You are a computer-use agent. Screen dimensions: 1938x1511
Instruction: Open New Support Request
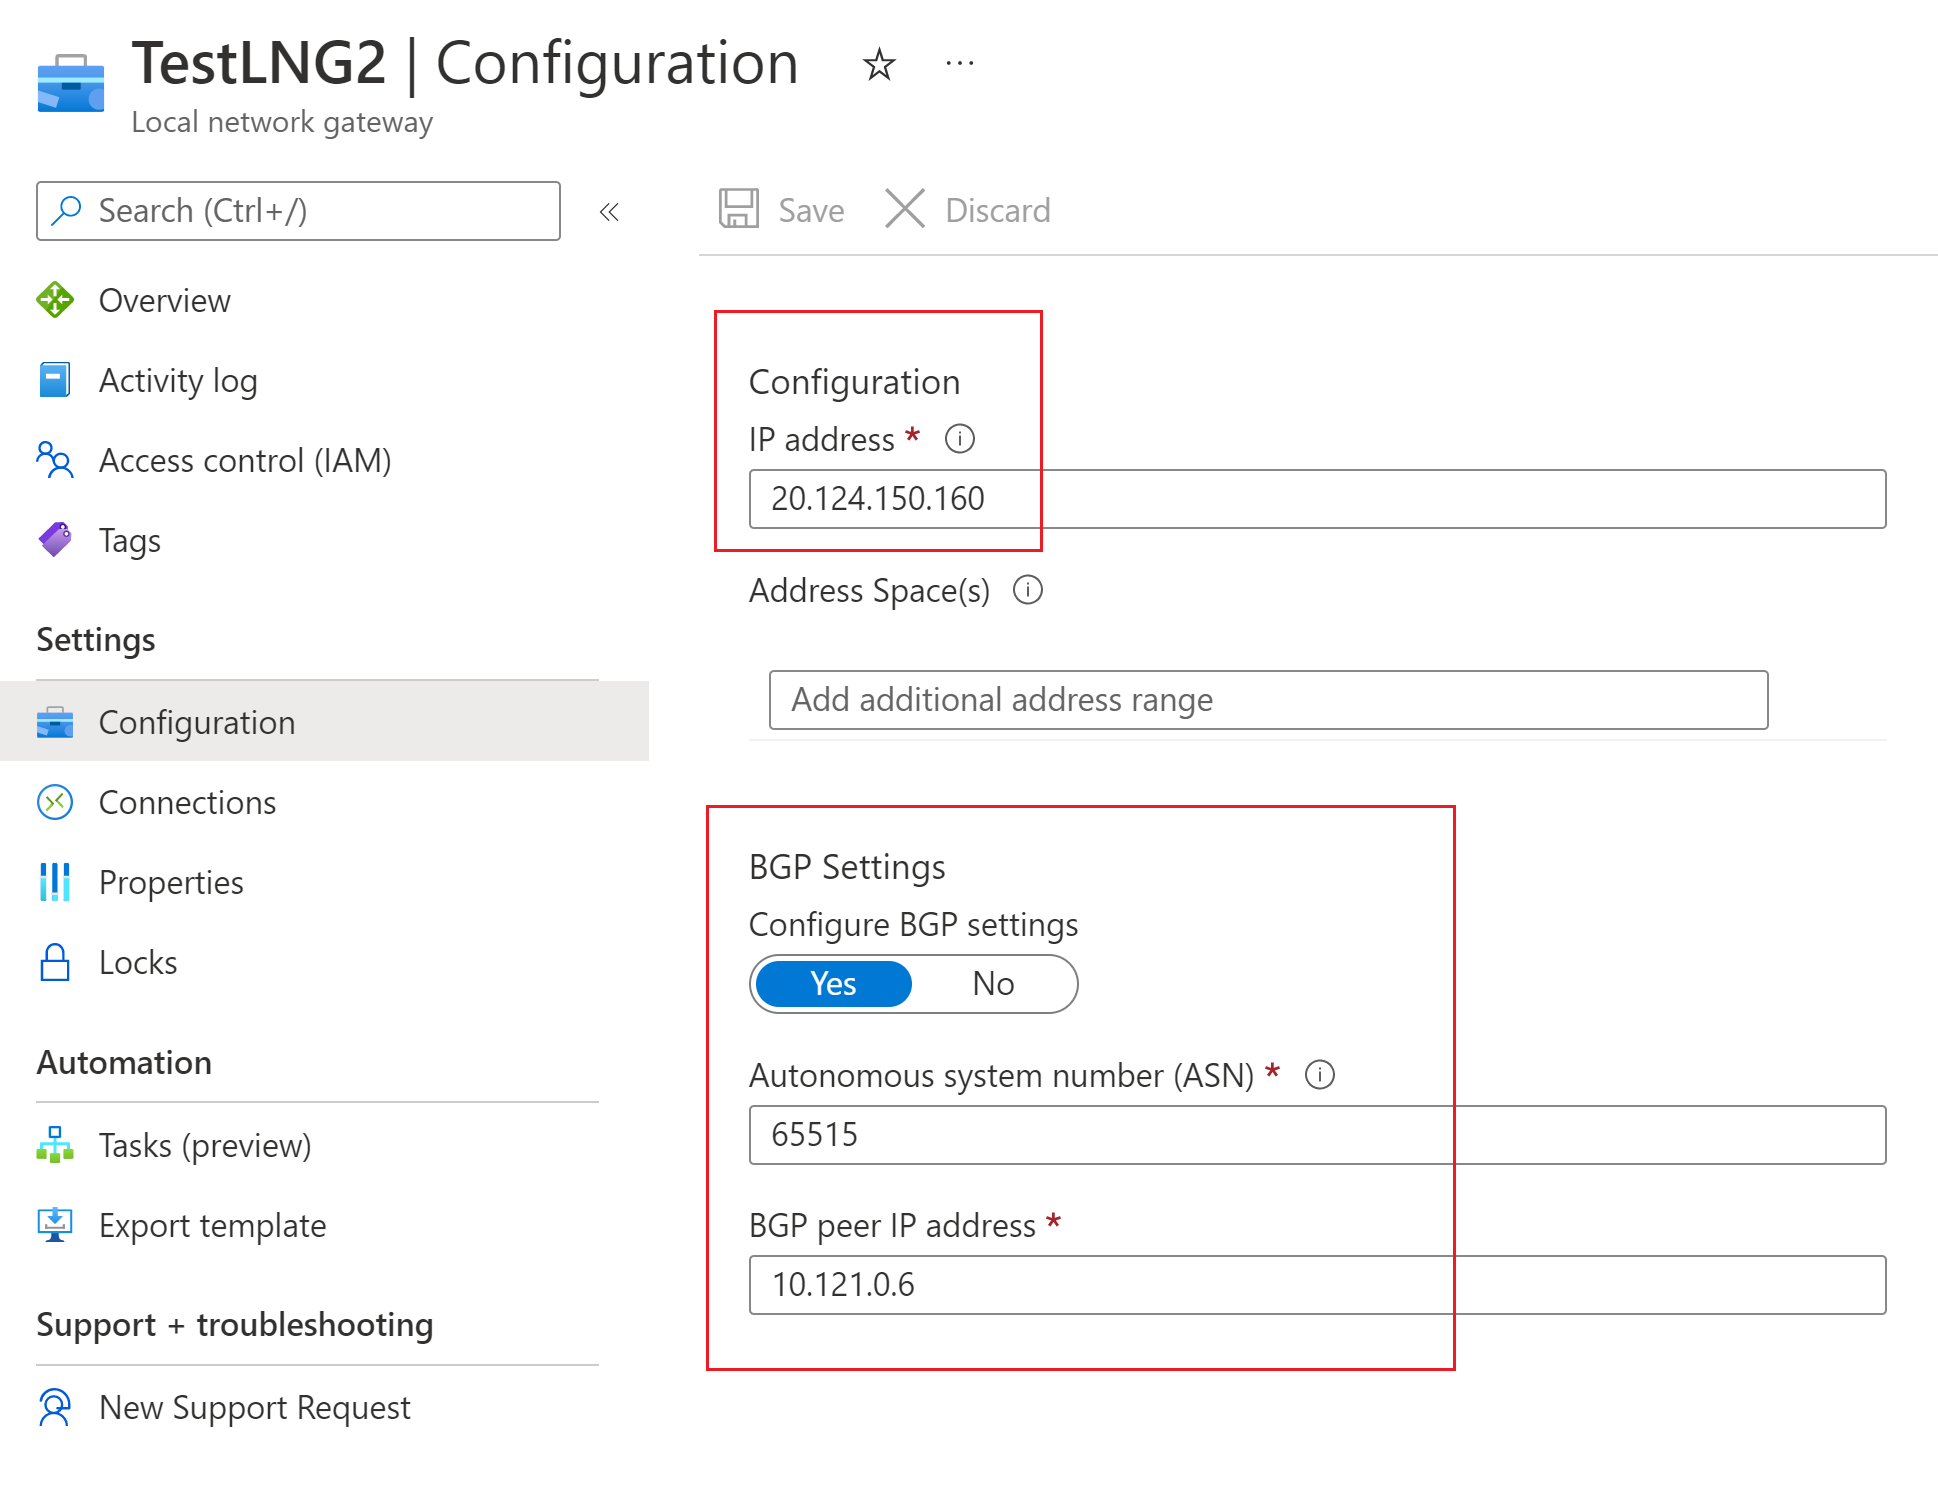[x=254, y=1407]
